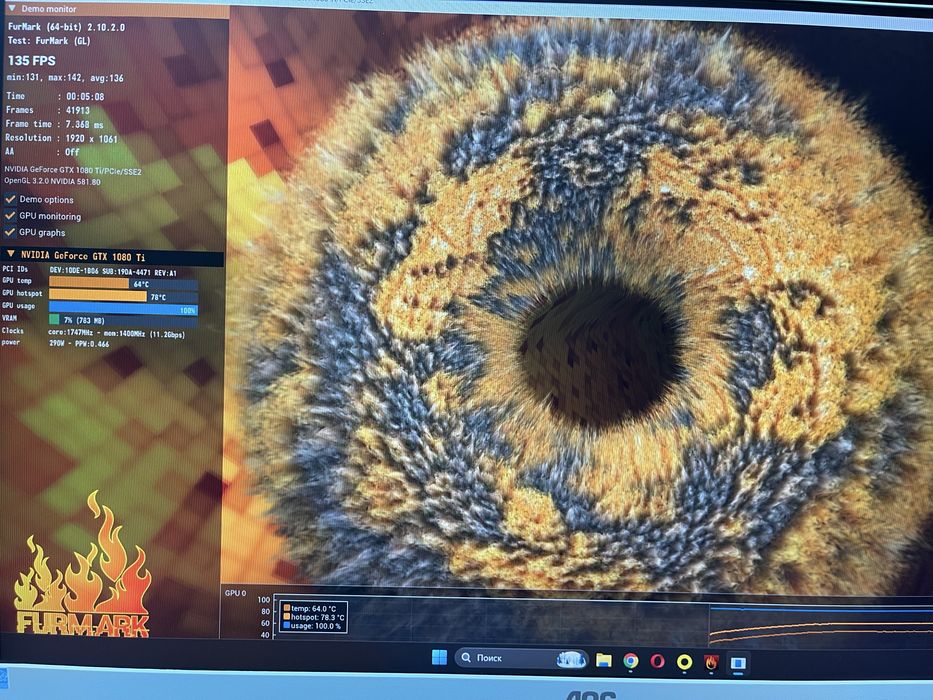Open the Opera browser taskbar icon
Viewport: 933px width, 700px height.
(x=657, y=661)
